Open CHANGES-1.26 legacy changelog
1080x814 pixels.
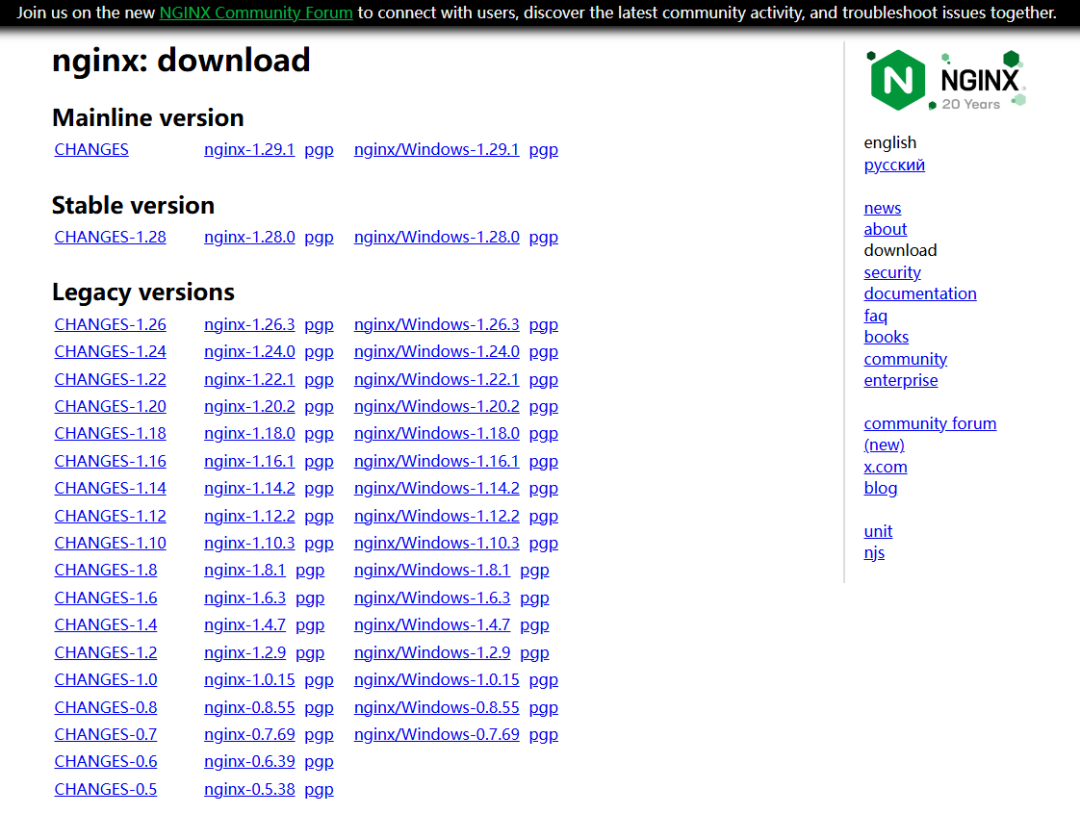(x=110, y=323)
